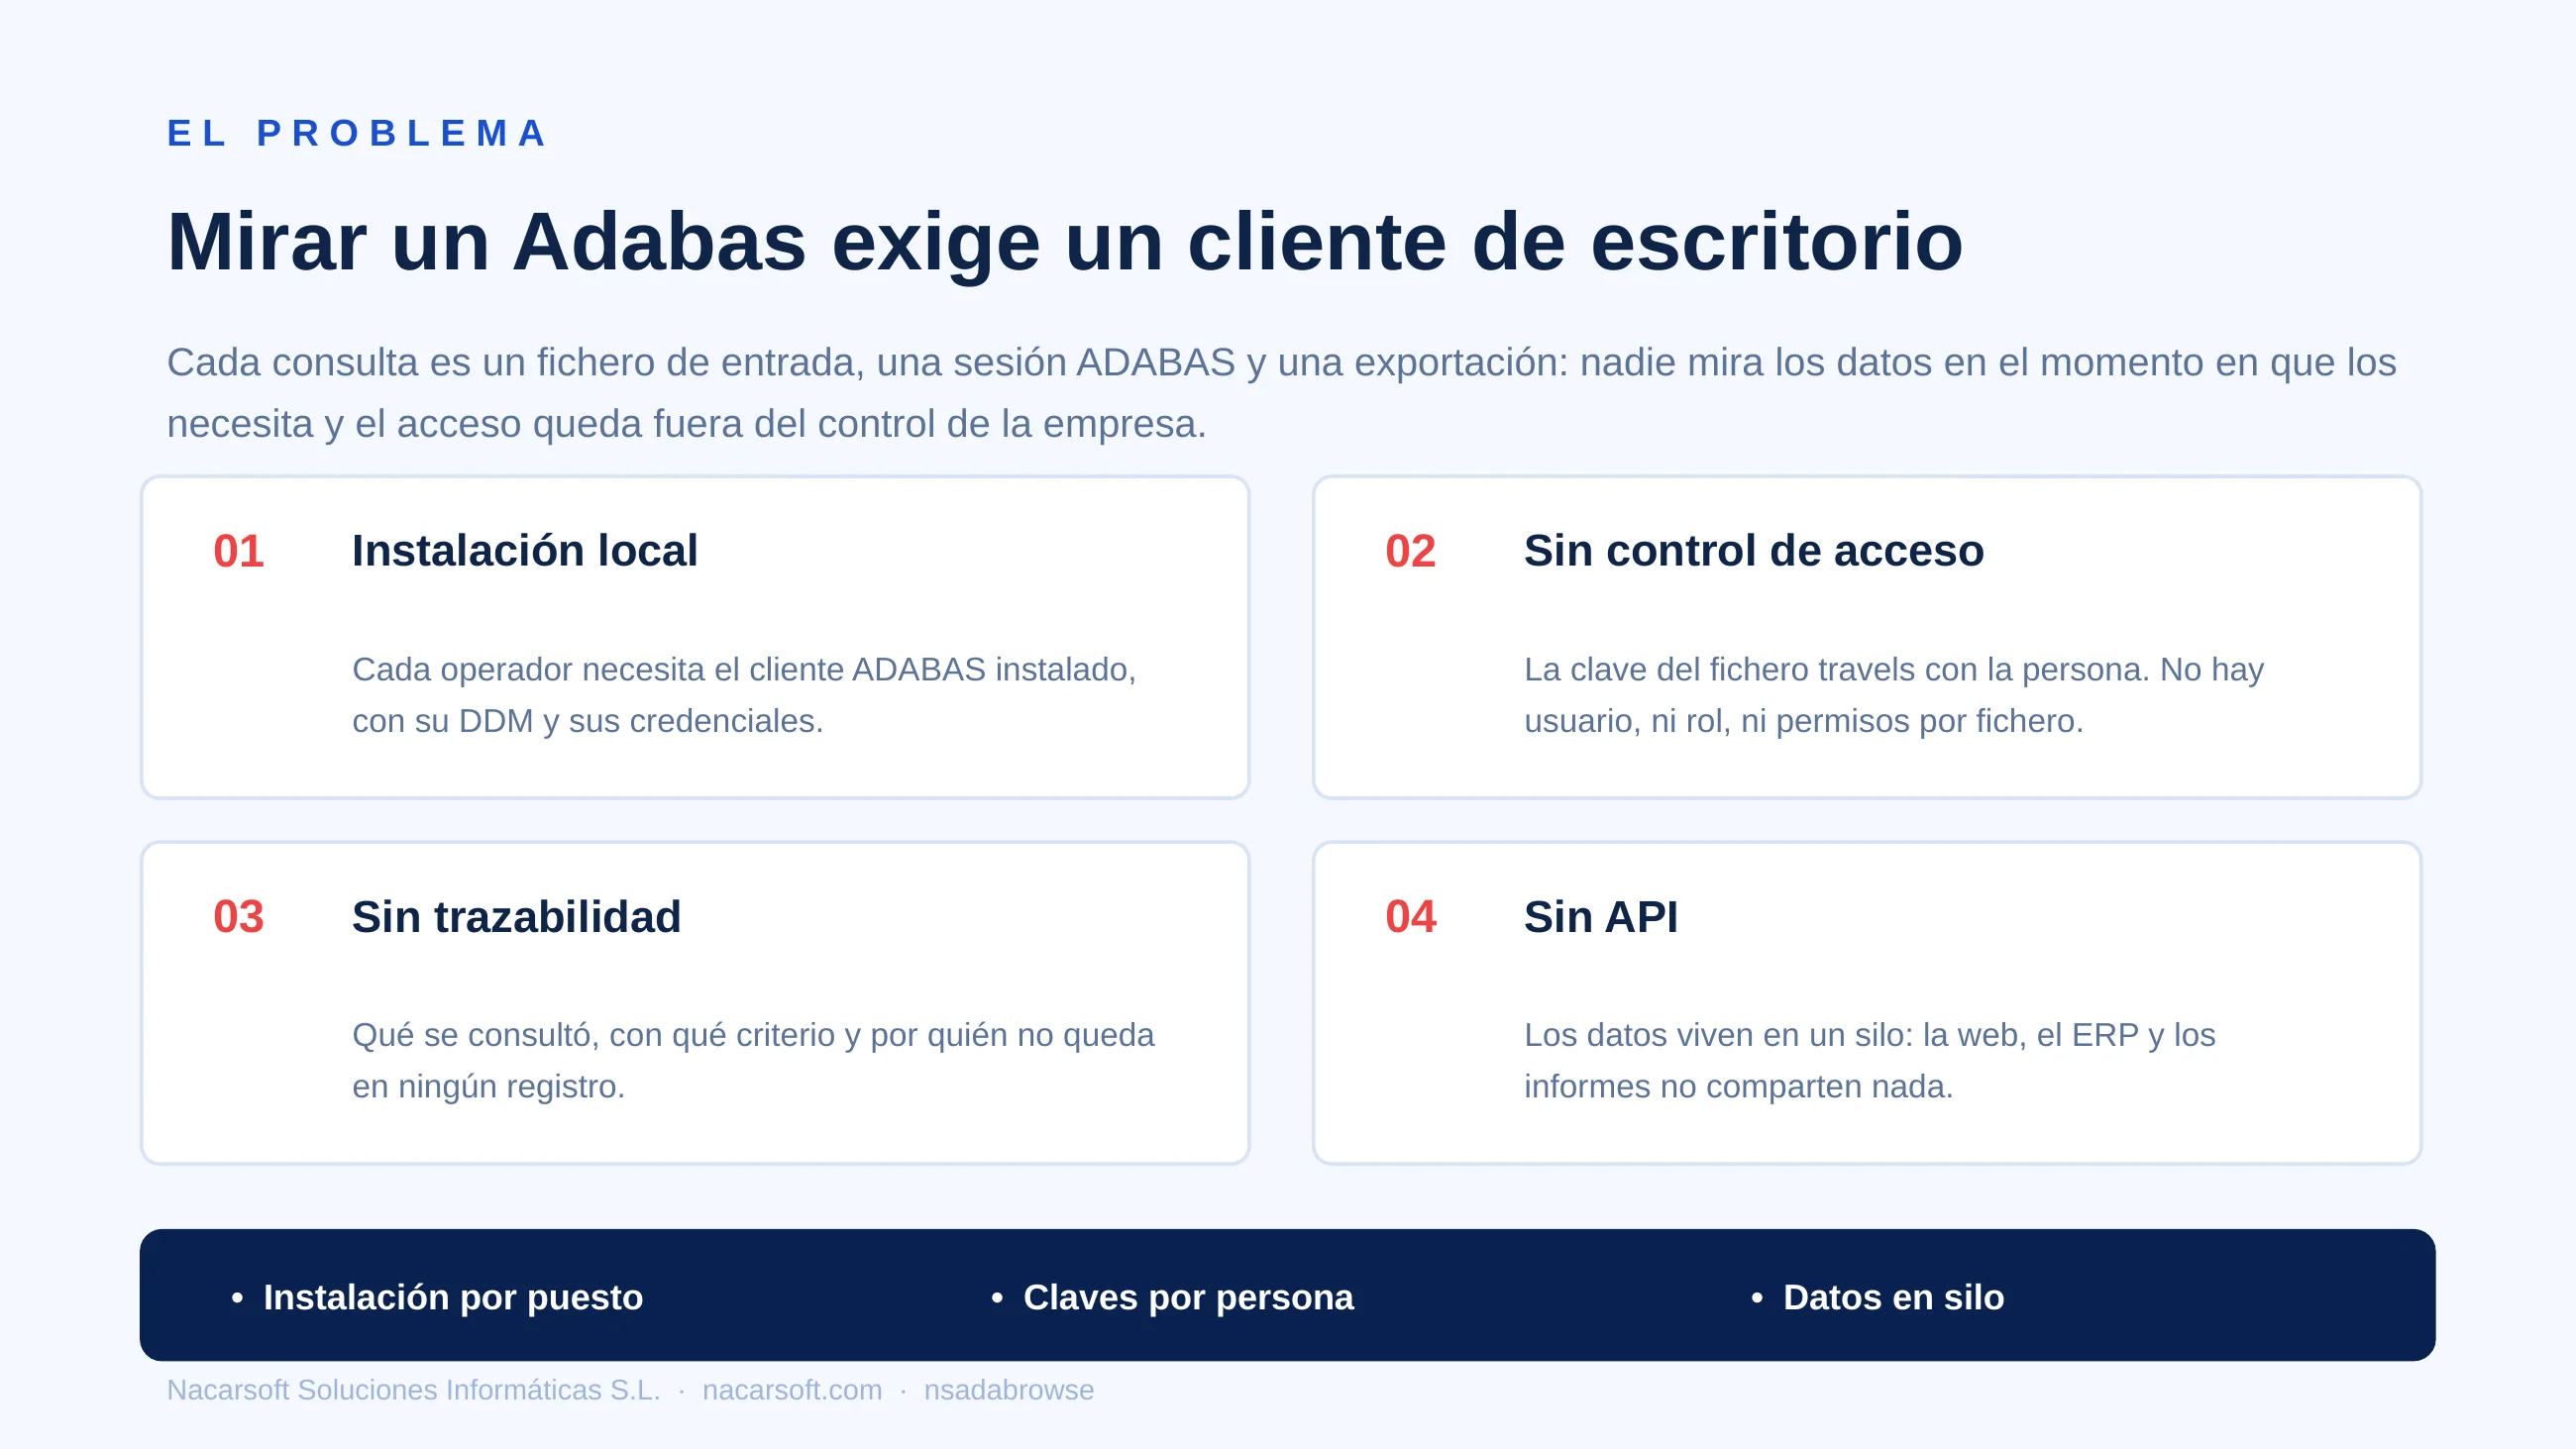Viewport: 2576px width, 1449px height.
Task: Click the red 03 card number
Action: tap(238, 917)
